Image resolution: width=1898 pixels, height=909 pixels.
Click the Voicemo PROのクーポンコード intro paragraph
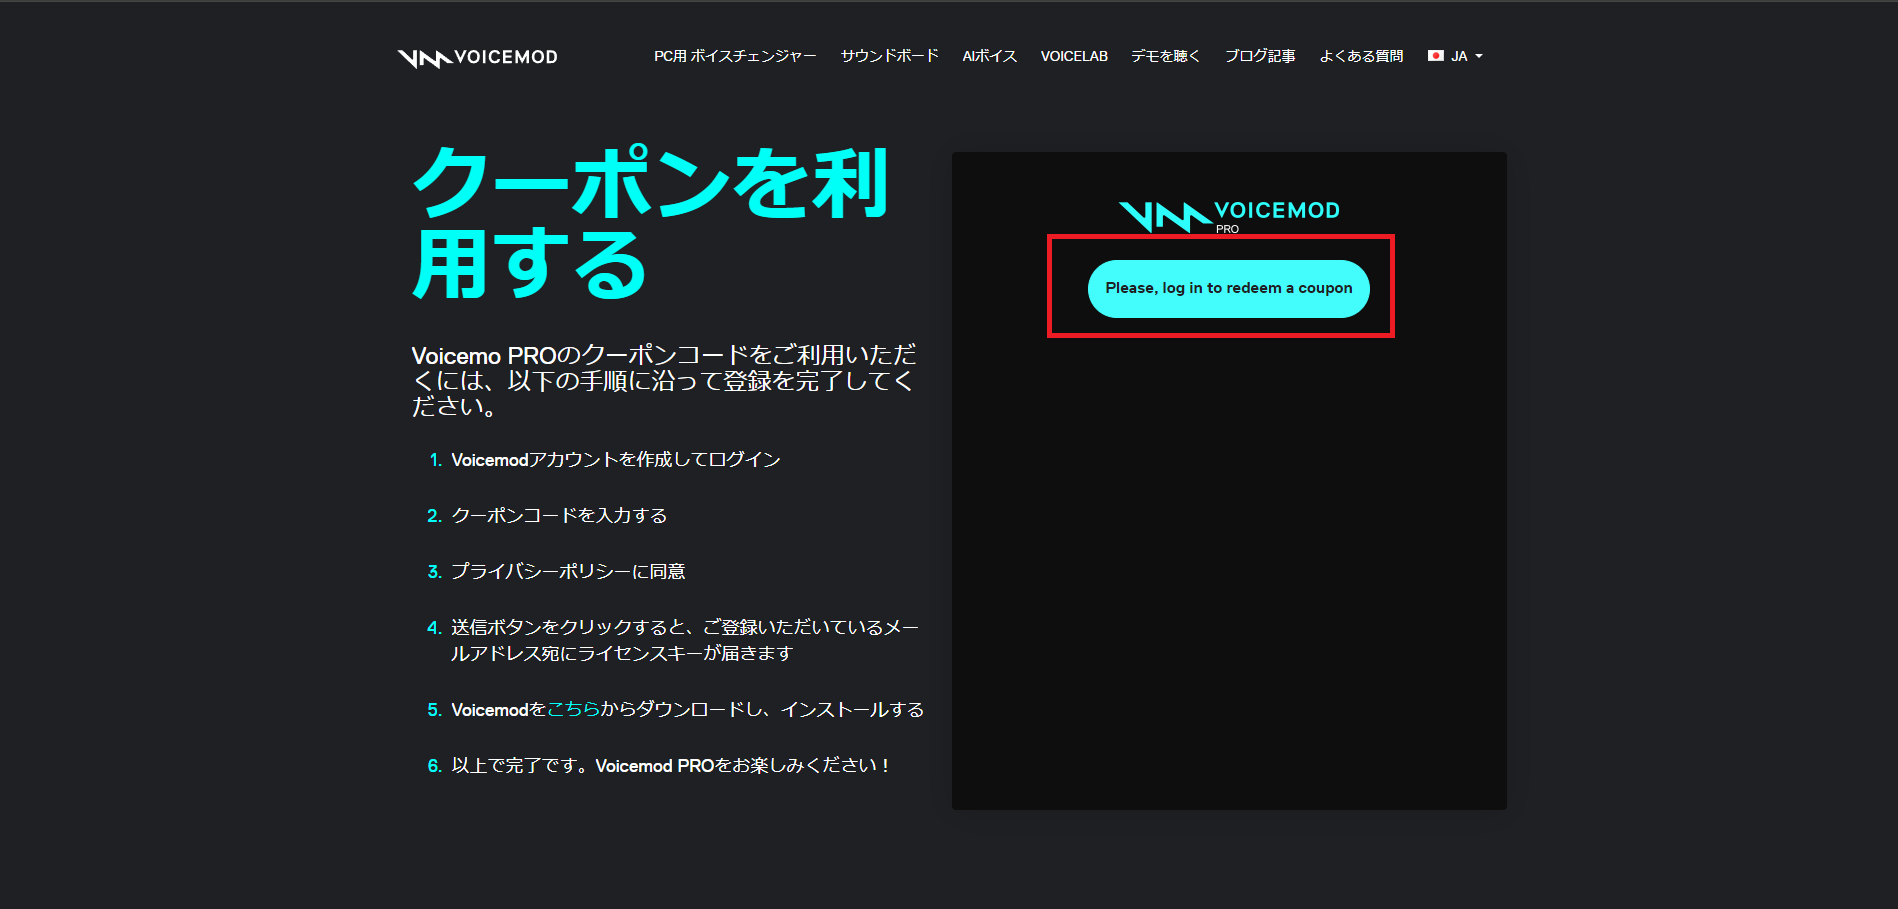(x=664, y=380)
